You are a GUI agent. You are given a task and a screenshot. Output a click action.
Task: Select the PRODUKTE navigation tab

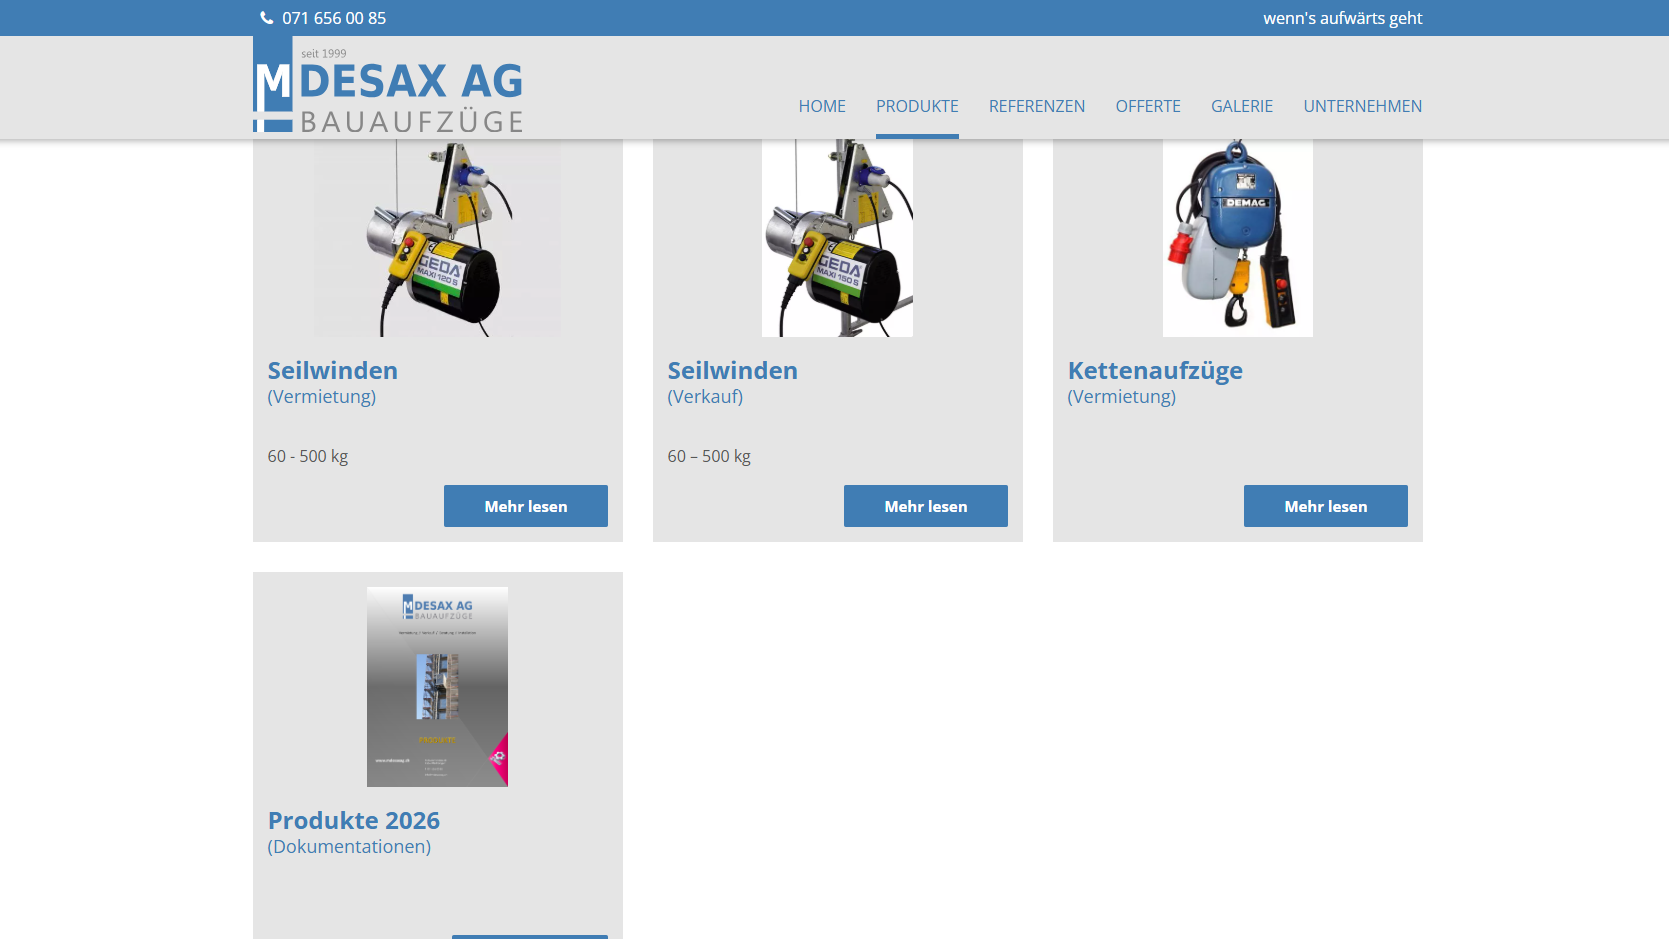click(x=917, y=106)
